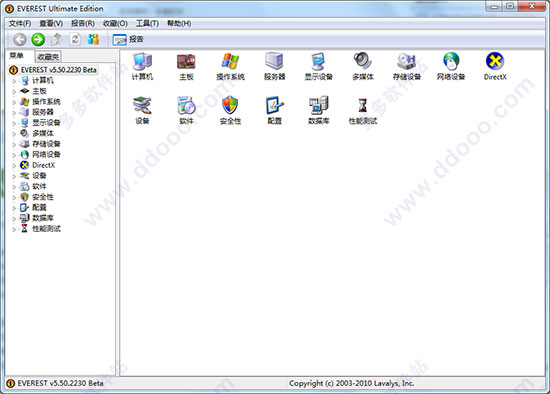Select 软件 in the sidebar tree
Viewport: 550px width, 394px height.
click(x=39, y=186)
